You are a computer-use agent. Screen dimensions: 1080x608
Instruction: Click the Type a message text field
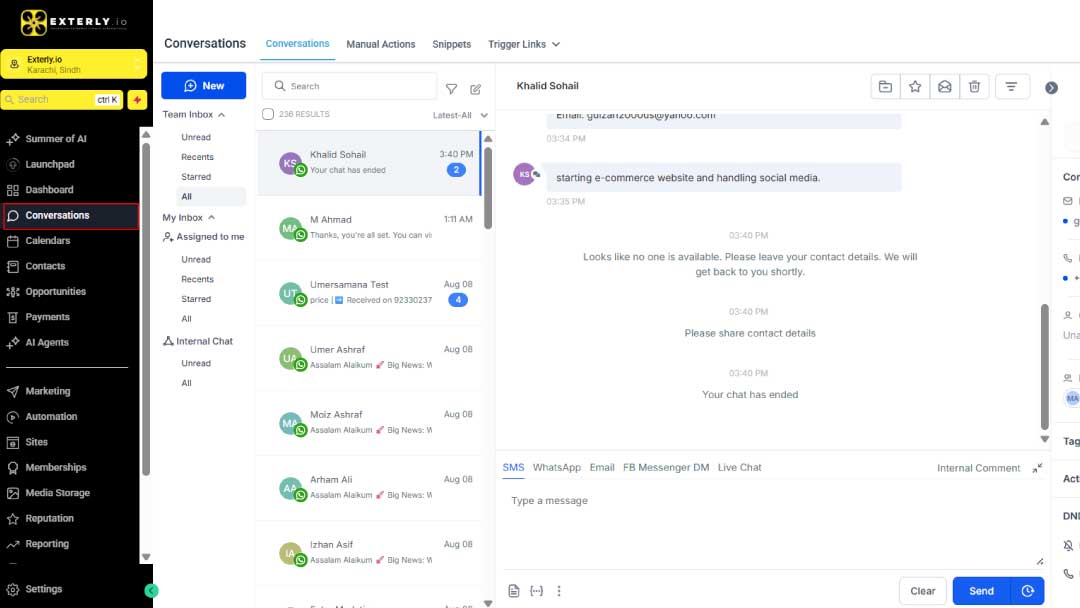tap(770, 520)
